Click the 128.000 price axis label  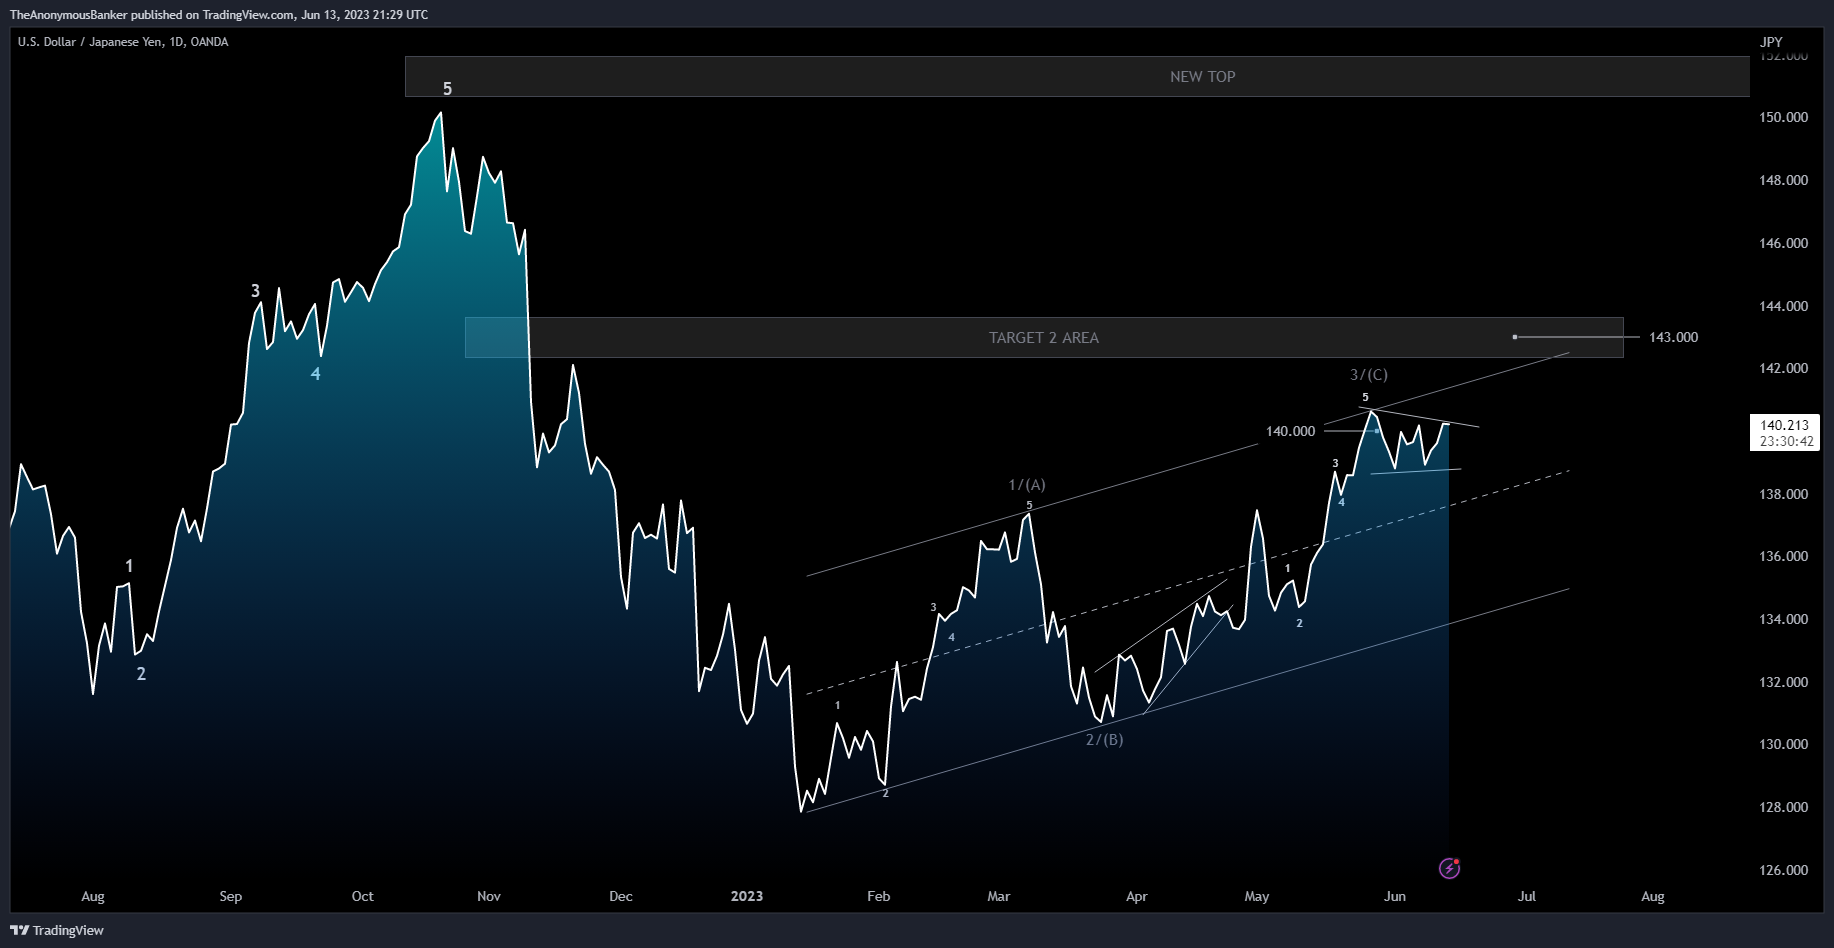click(x=1783, y=807)
